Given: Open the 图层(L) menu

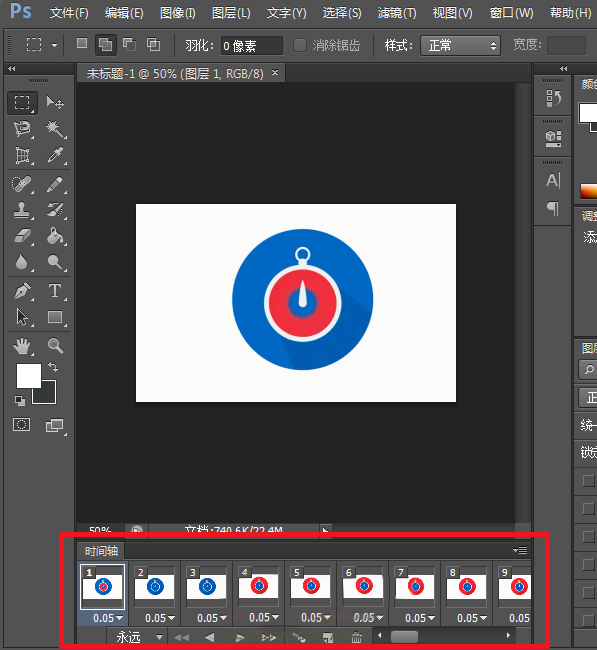Looking at the screenshot, I should (231, 13).
